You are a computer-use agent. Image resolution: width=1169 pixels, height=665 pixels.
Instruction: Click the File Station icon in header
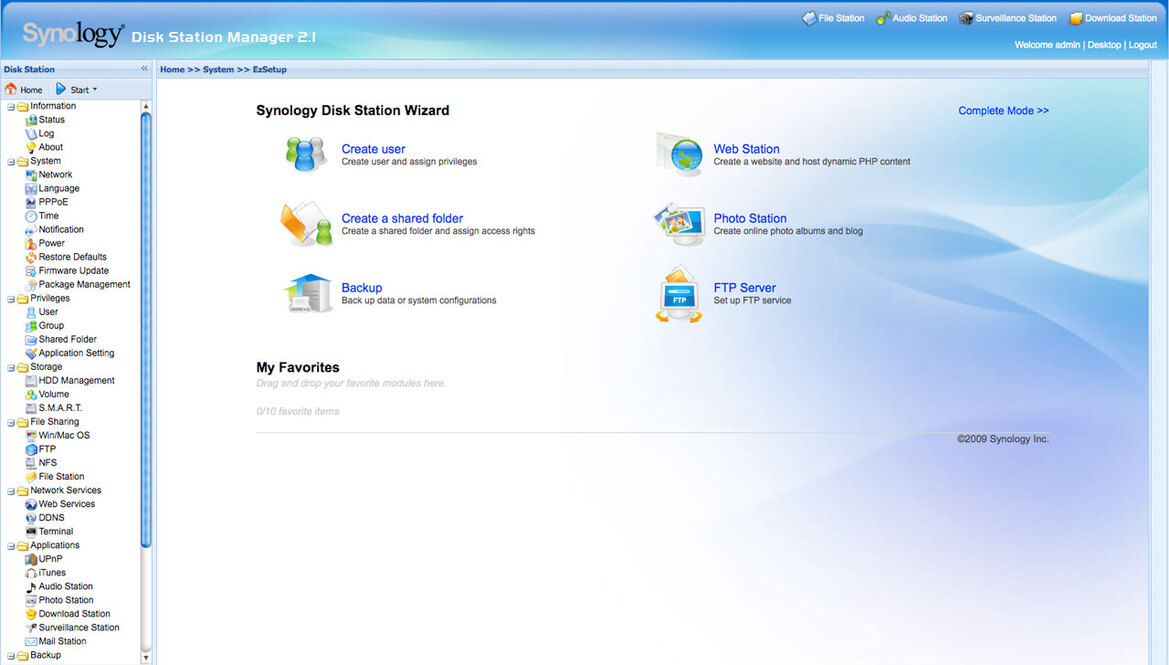tap(809, 18)
